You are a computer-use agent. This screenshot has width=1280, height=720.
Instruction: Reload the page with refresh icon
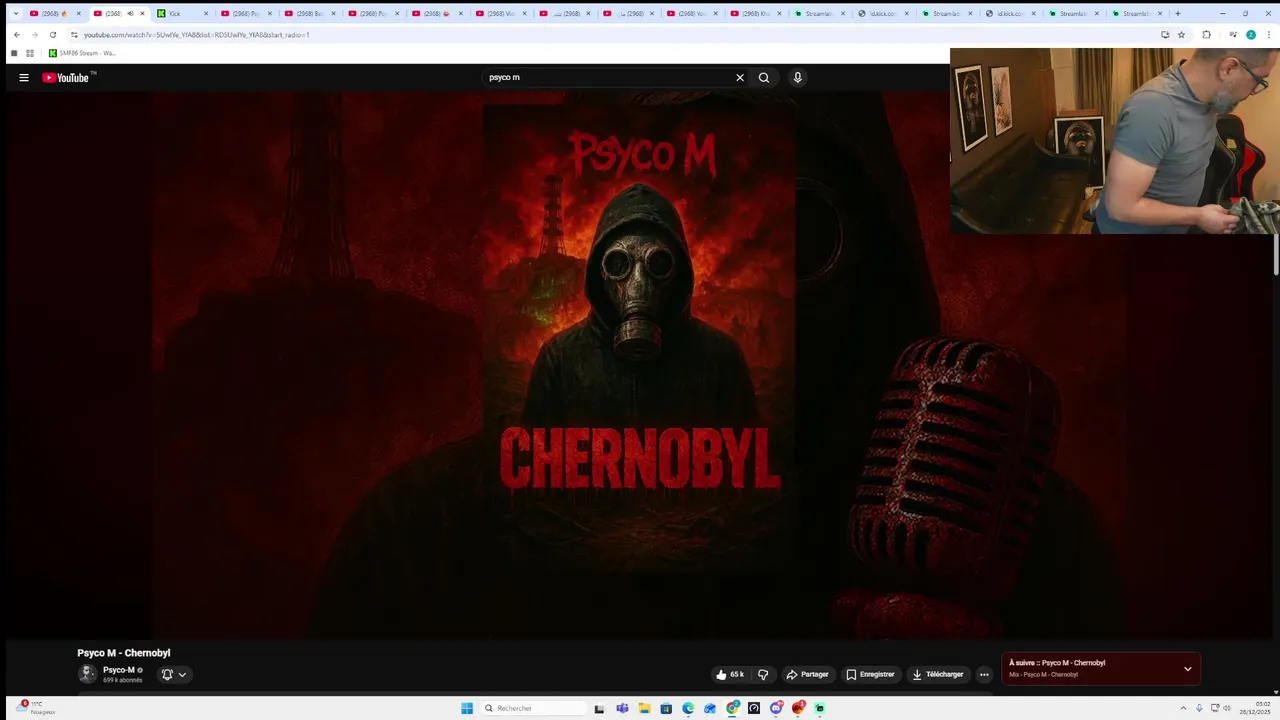[53, 34]
